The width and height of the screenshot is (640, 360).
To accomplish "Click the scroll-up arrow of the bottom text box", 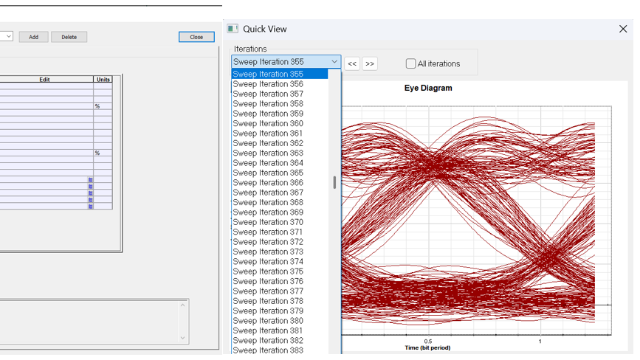I will (x=182, y=305).
